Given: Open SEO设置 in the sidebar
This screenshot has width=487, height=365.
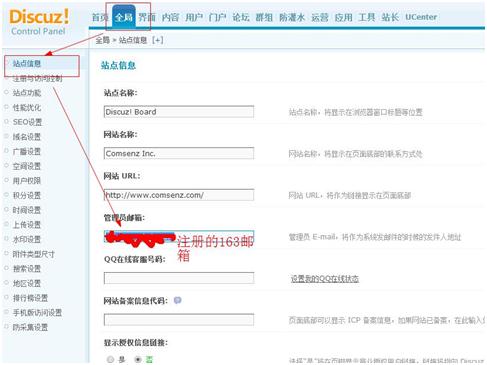Looking at the screenshot, I should (x=27, y=122).
